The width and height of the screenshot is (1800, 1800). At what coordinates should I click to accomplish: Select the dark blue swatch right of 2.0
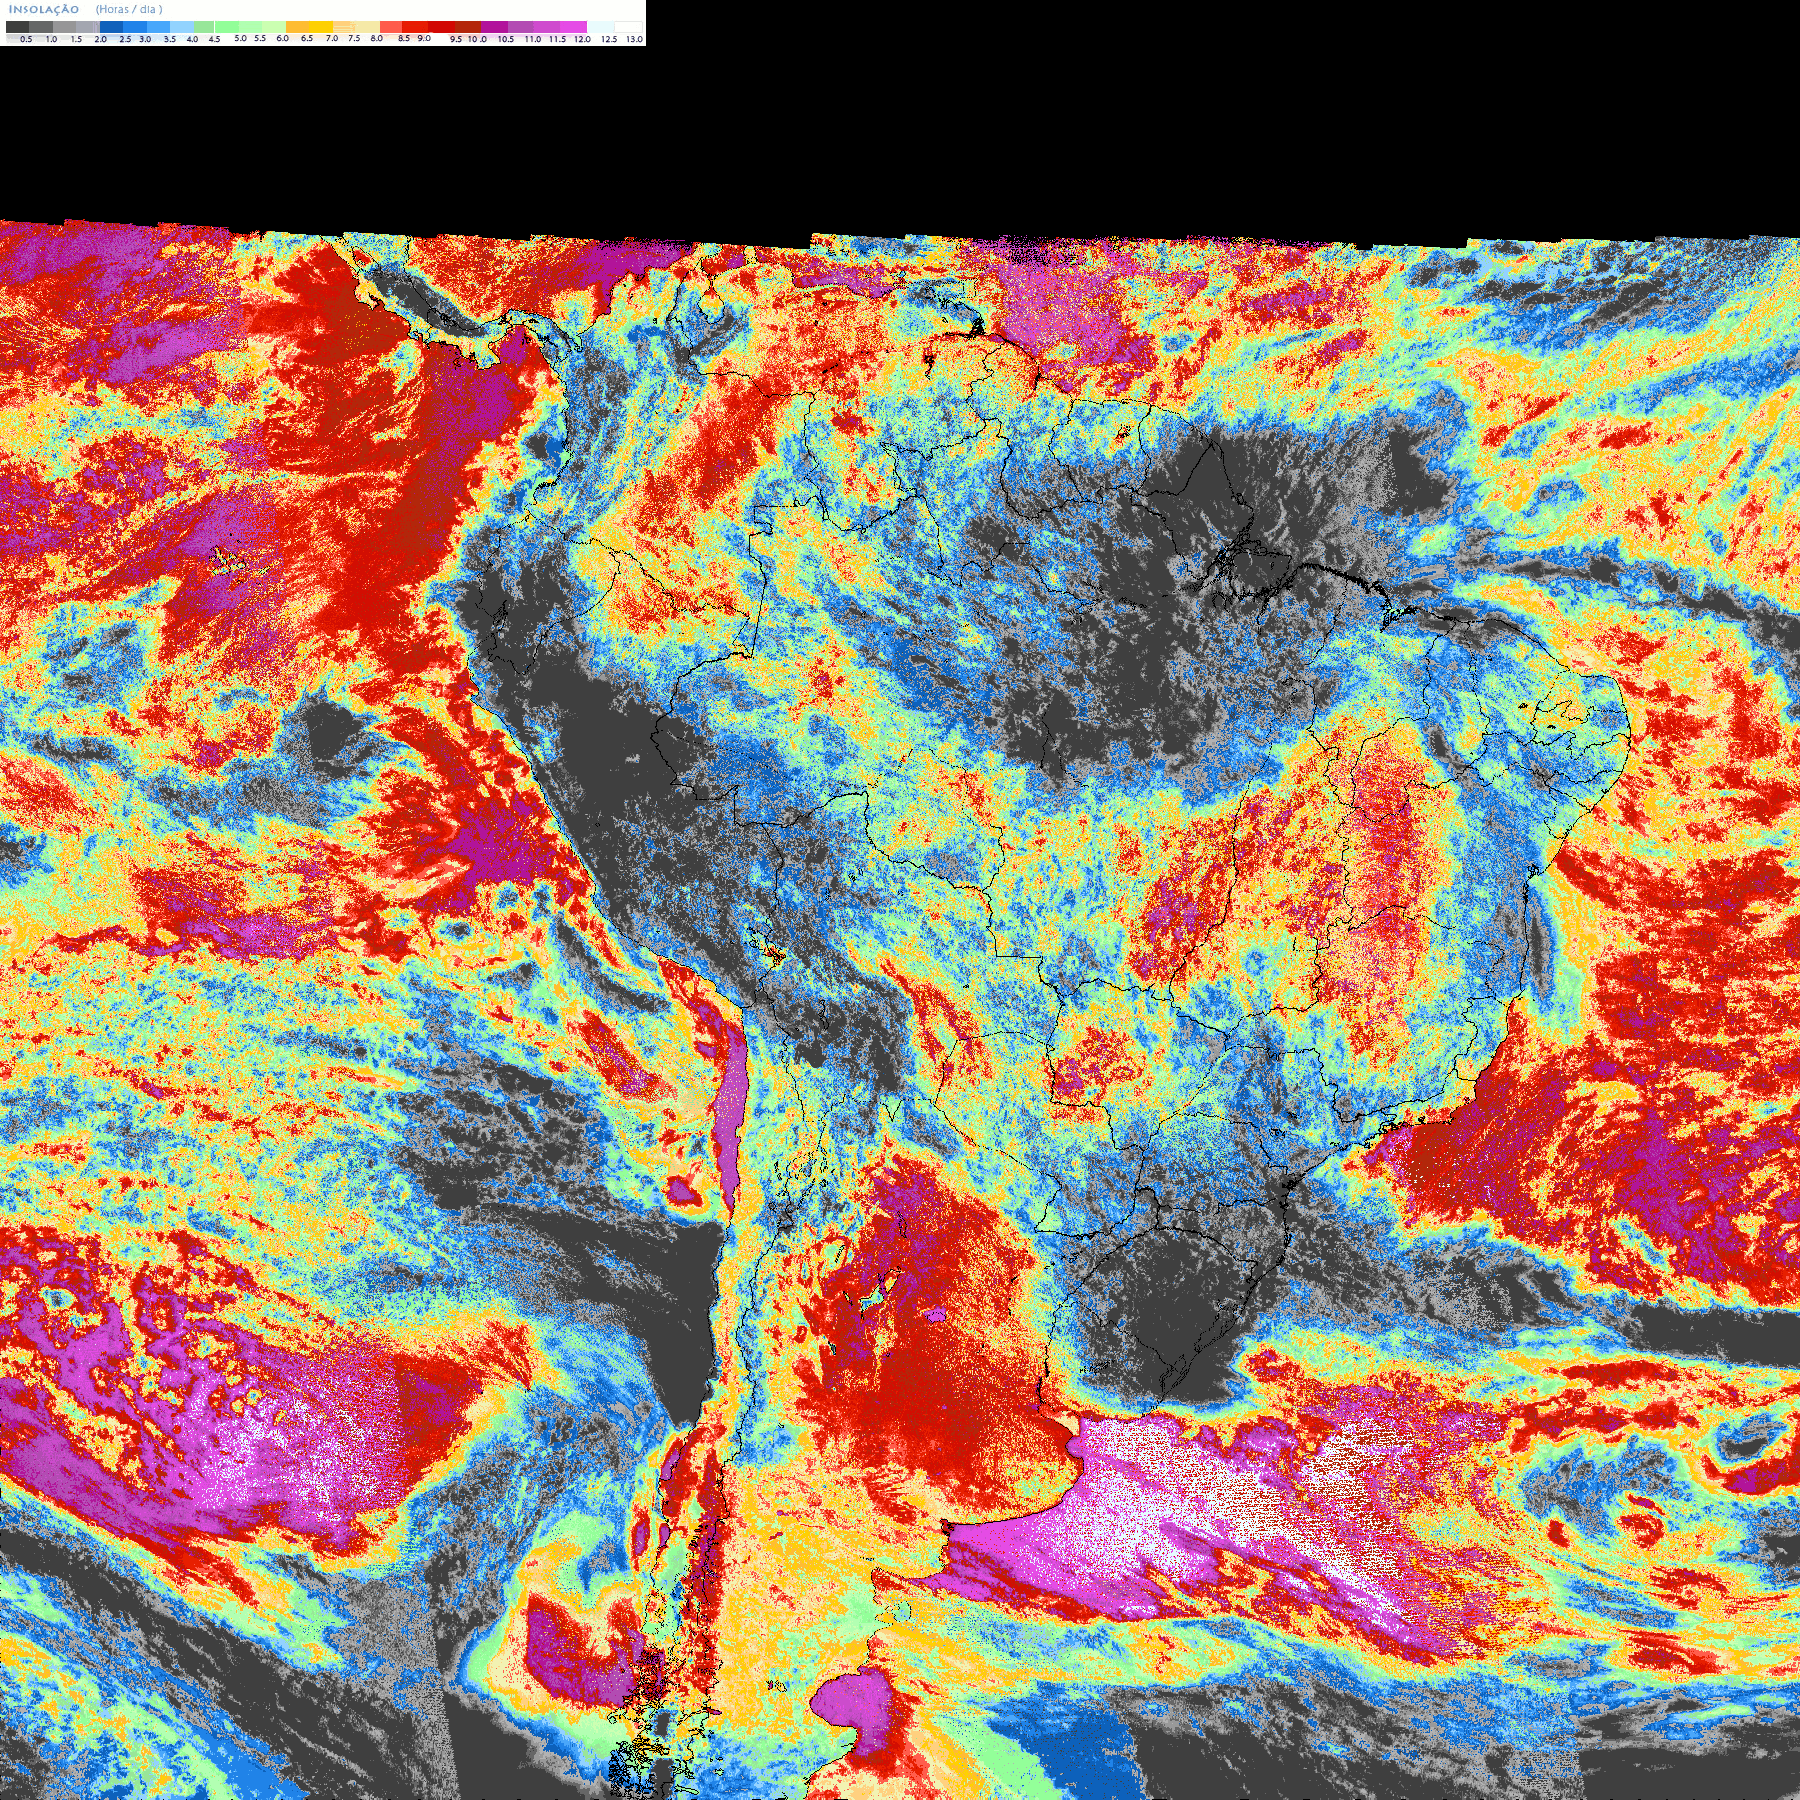click(x=111, y=27)
